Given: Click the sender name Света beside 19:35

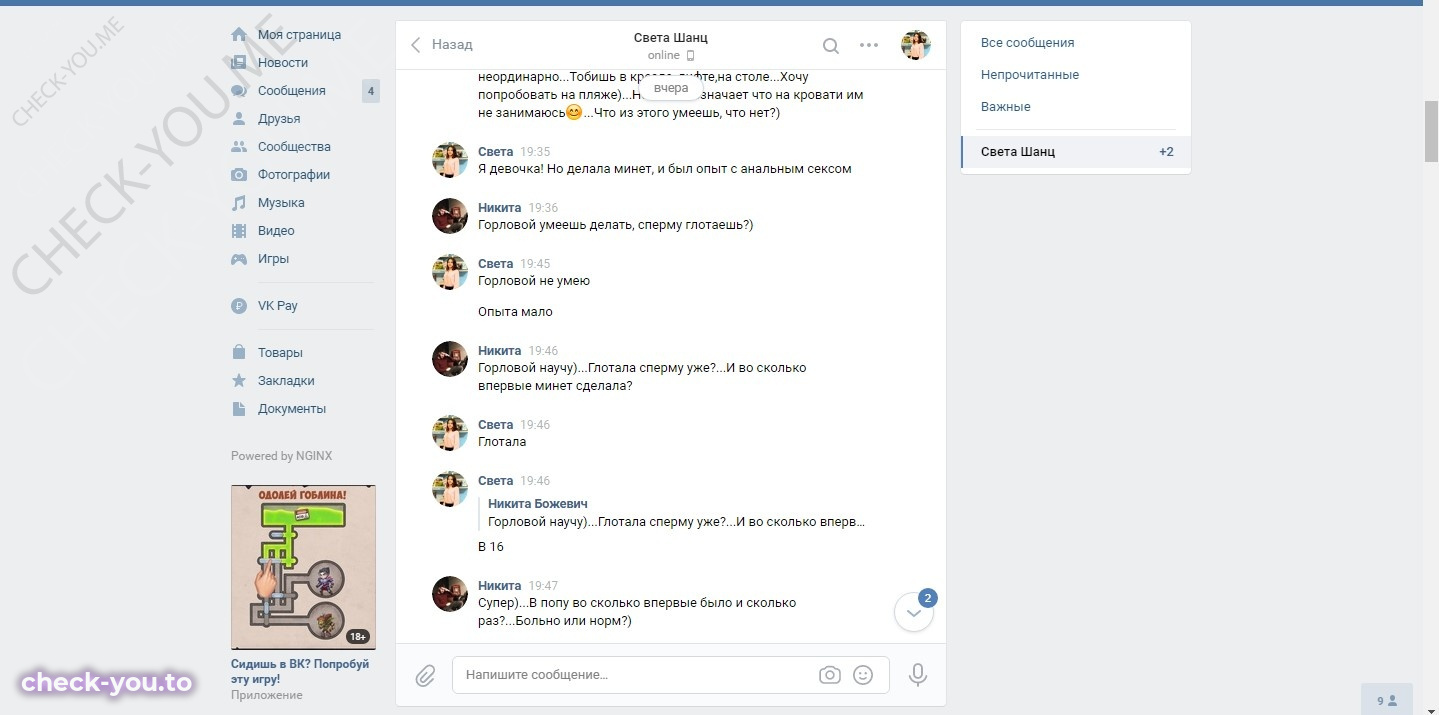Looking at the screenshot, I should 495,152.
